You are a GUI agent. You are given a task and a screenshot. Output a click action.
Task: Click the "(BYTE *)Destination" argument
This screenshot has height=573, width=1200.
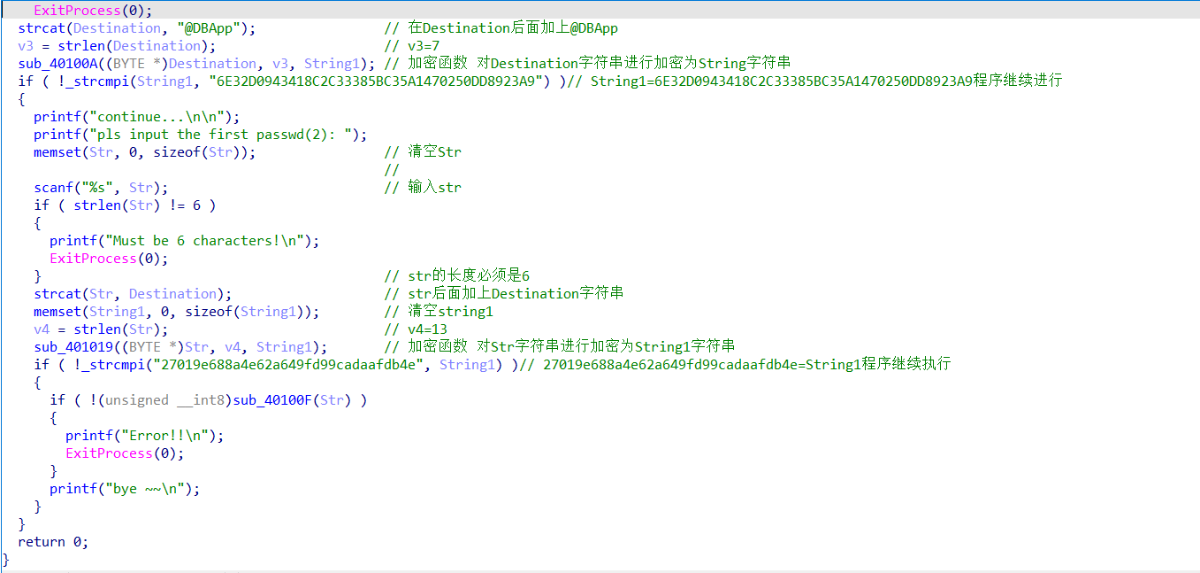[x=178, y=63]
